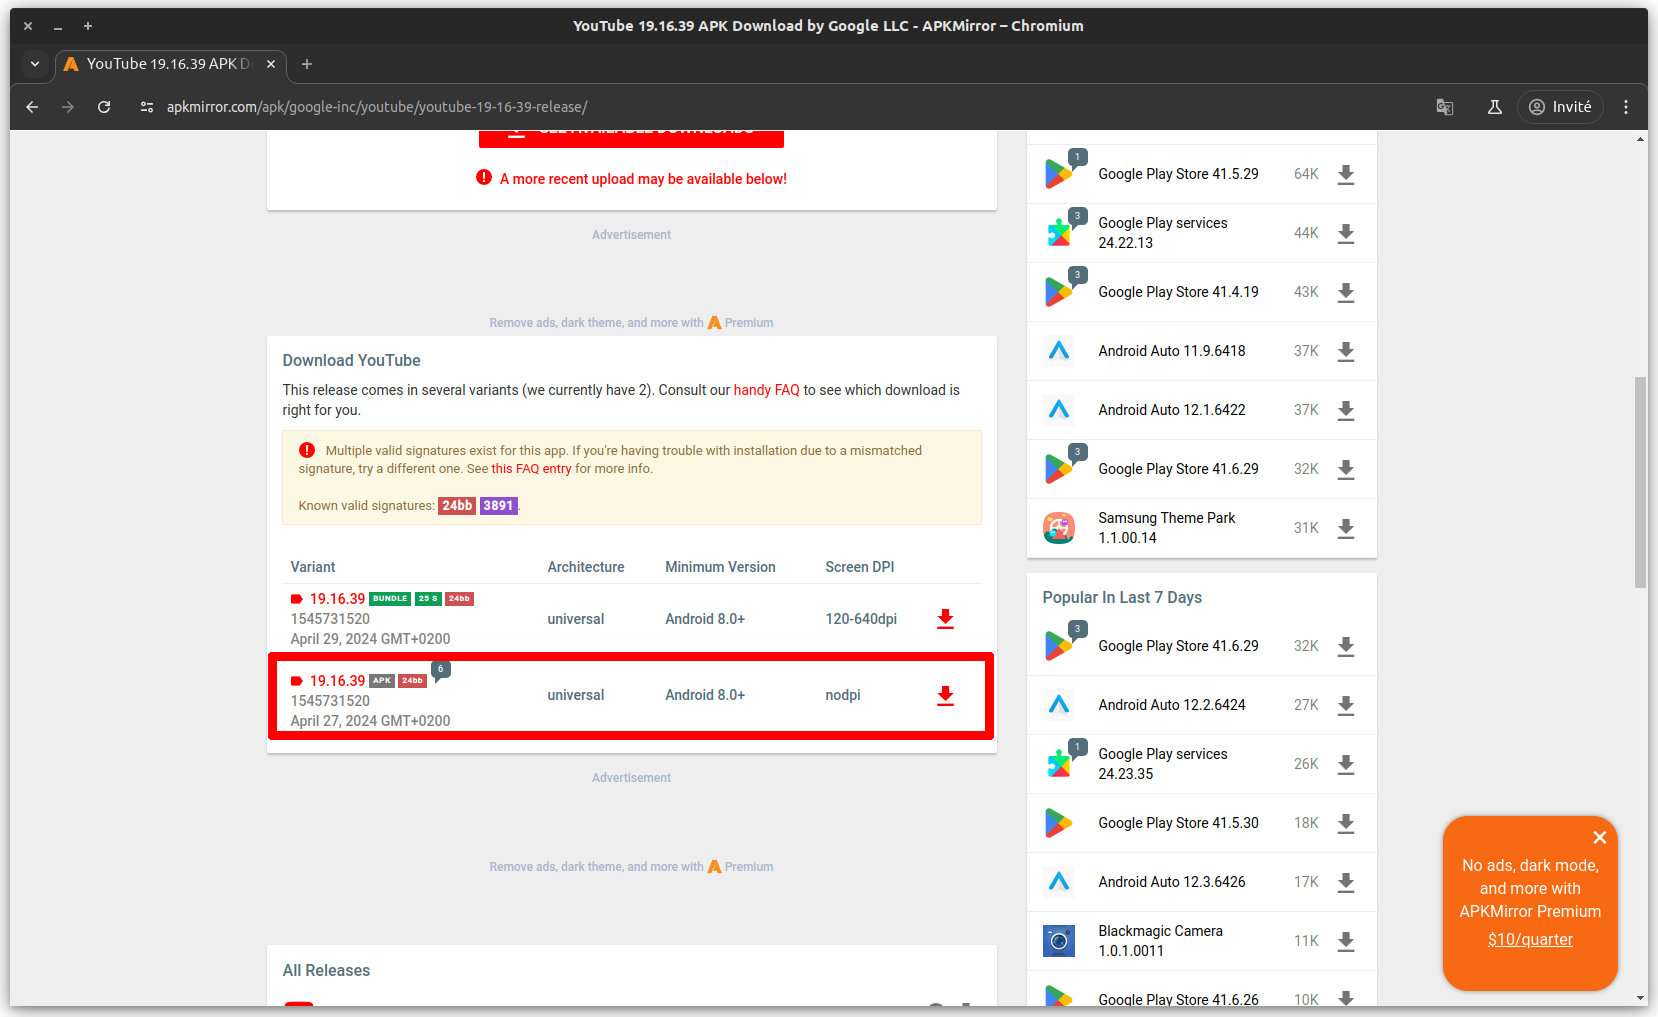Click the 'Download YouTube' heading
This screenshot has height=1017, width=1658.
pos(351,361)
